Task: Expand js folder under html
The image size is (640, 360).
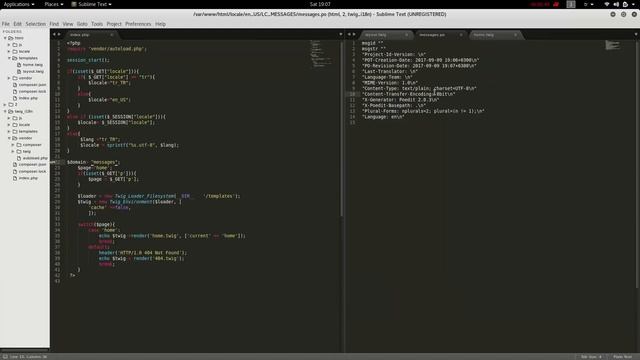Action: [x=9, y=45]
